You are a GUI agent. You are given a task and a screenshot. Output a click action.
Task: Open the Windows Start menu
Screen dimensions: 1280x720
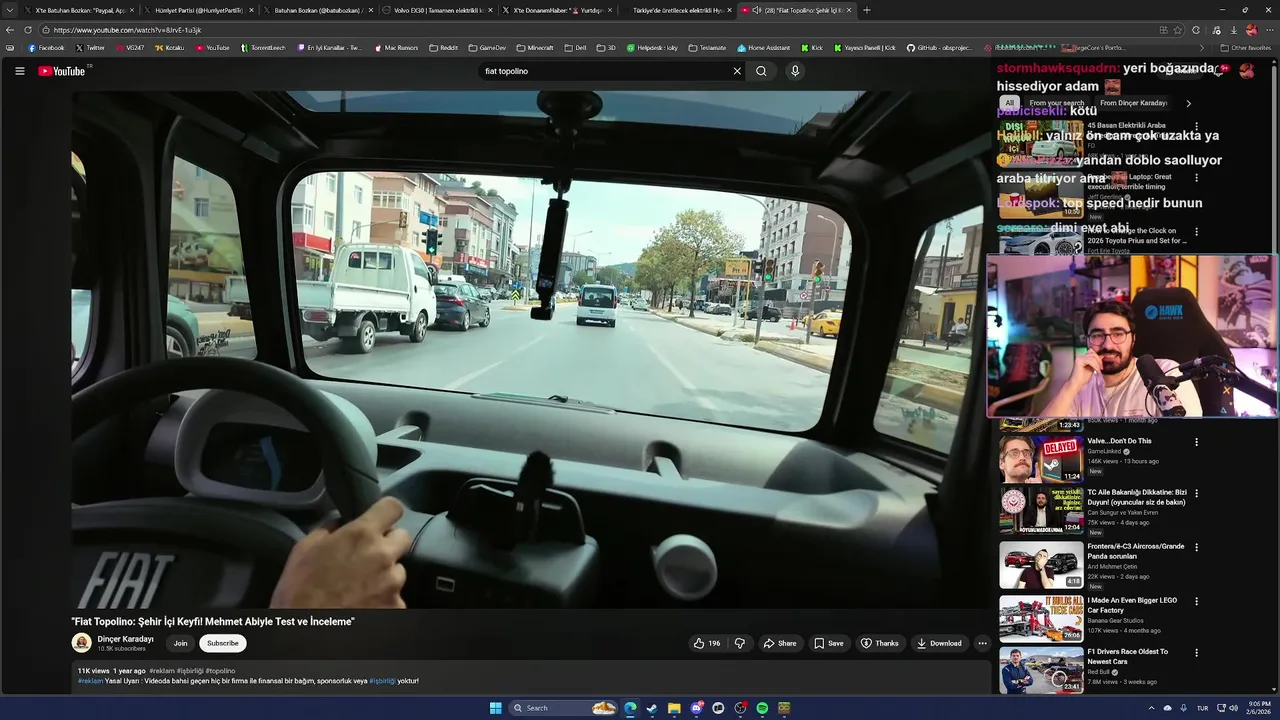(x=495, y=708)
